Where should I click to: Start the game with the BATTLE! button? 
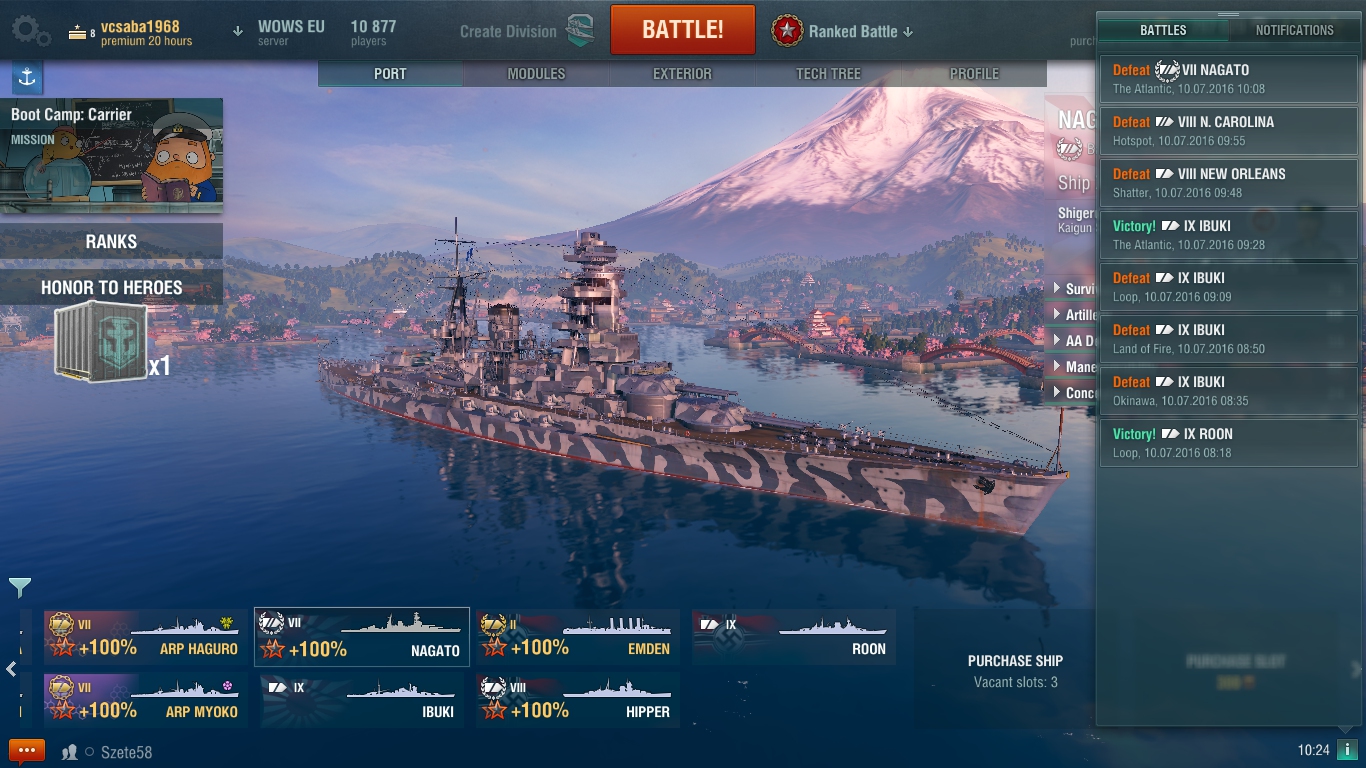(683, 30)
